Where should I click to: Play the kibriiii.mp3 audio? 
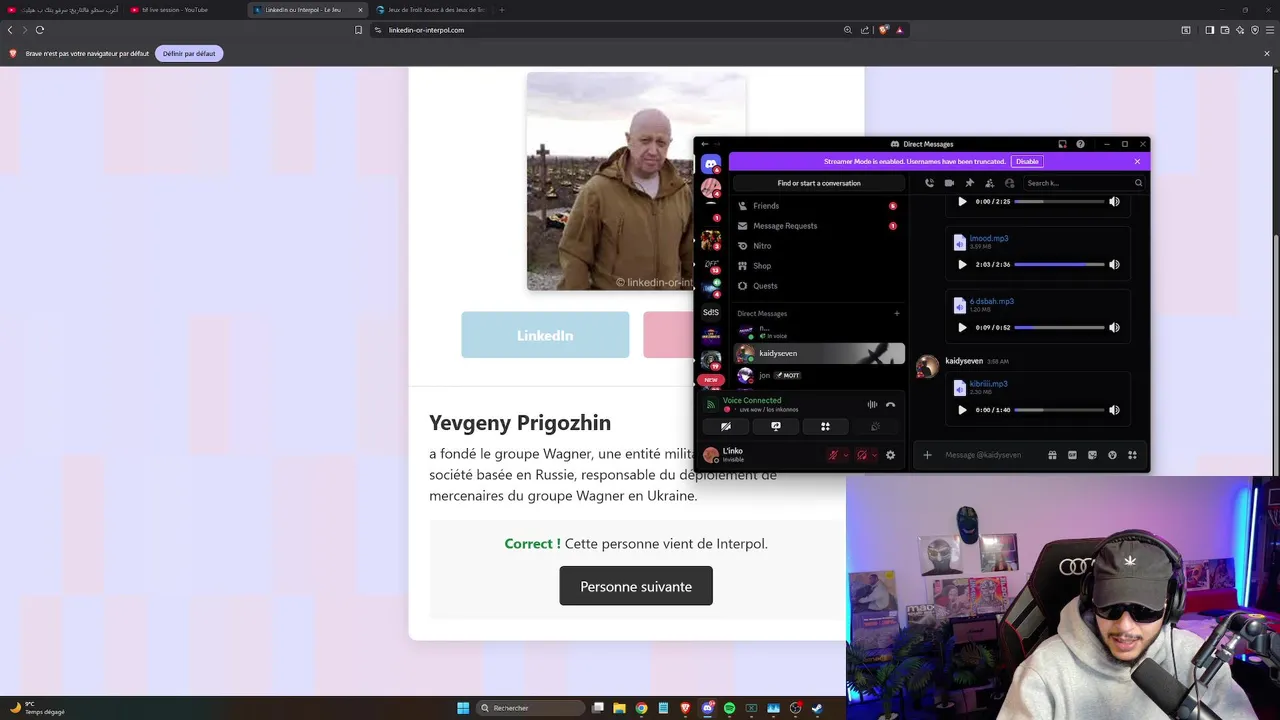[x=962, y=410]
